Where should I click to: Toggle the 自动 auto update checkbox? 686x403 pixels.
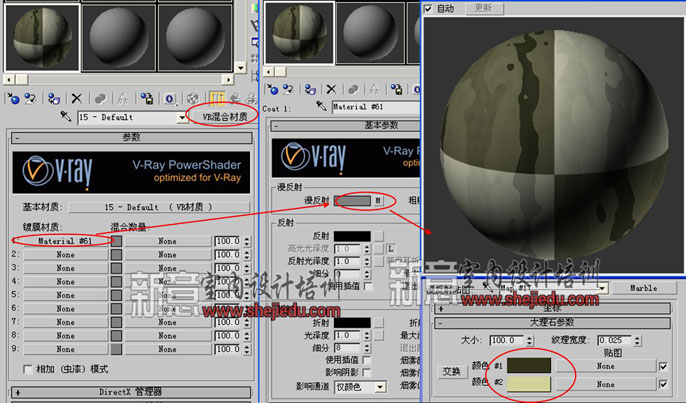tap(429, 8)
